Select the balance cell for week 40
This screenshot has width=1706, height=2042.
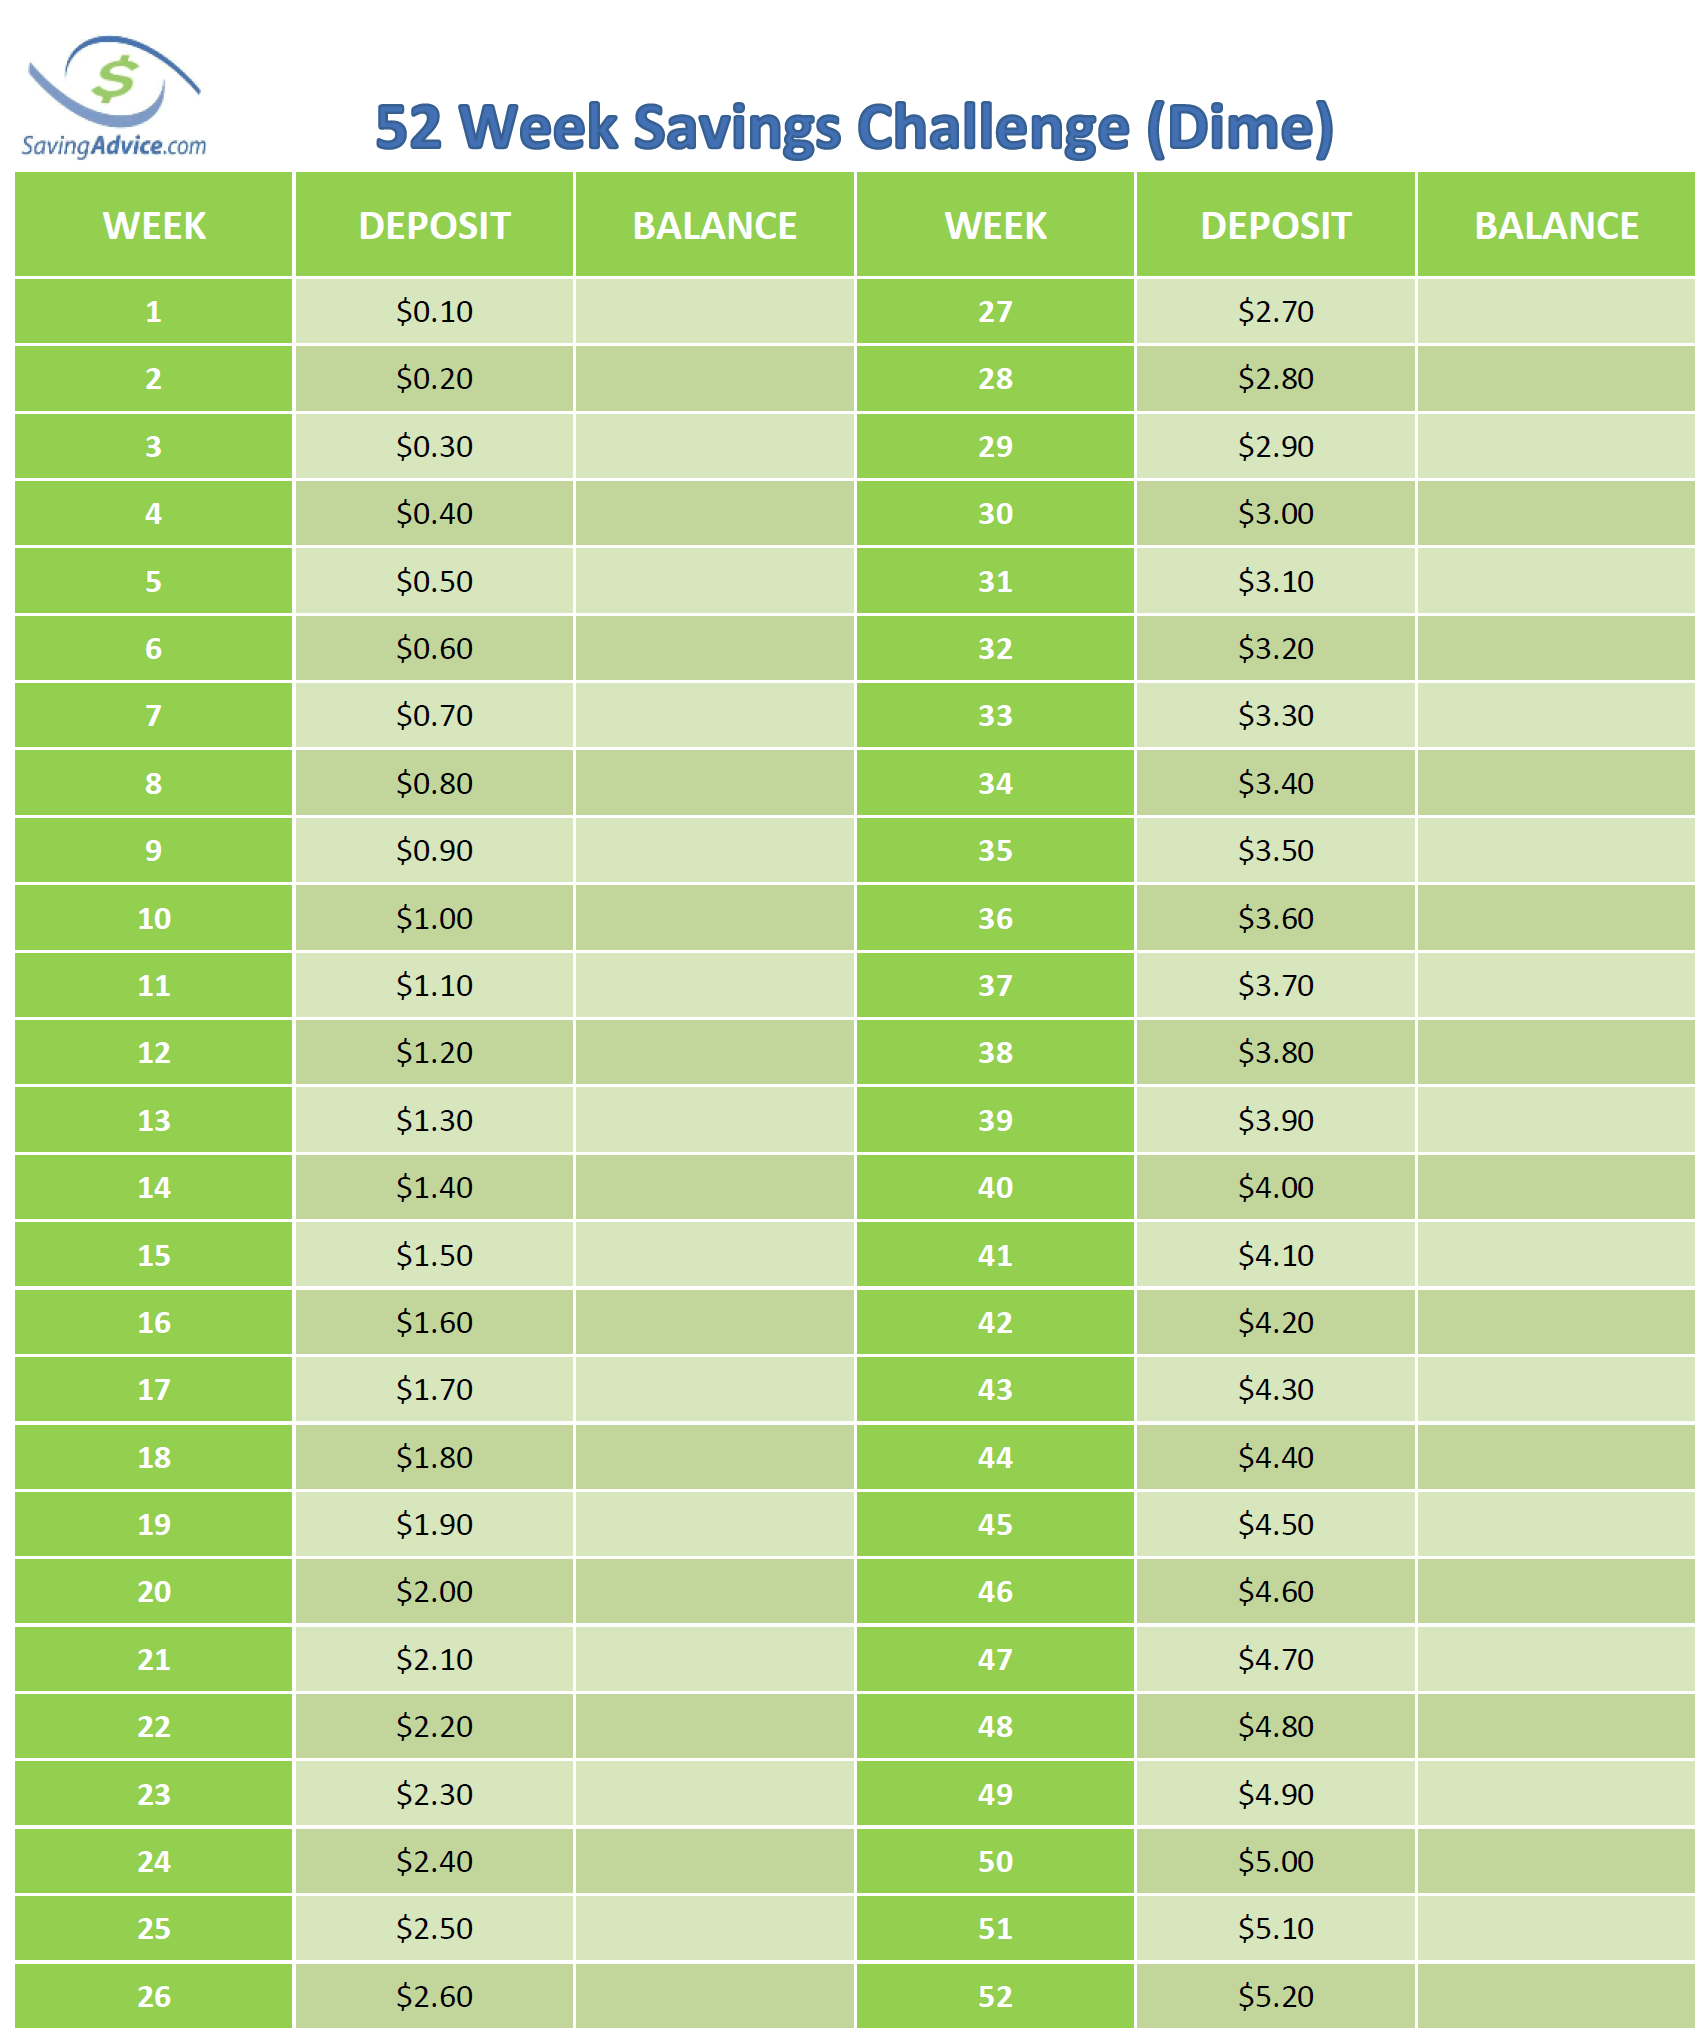[1556, 1187]
